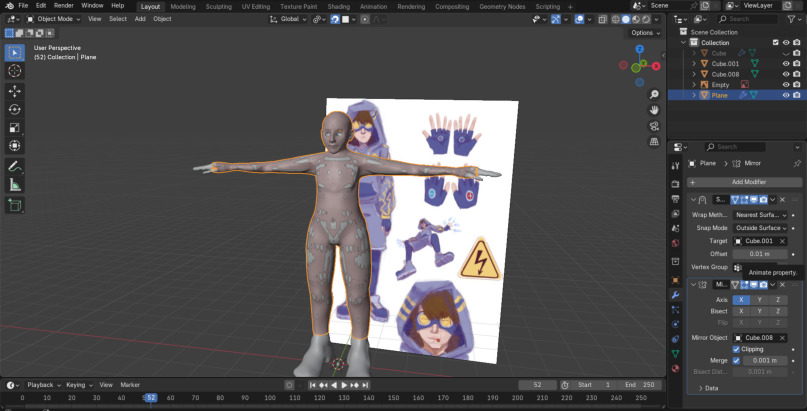
Task: Click the Offset value slider field
Action: click(761, 253)
